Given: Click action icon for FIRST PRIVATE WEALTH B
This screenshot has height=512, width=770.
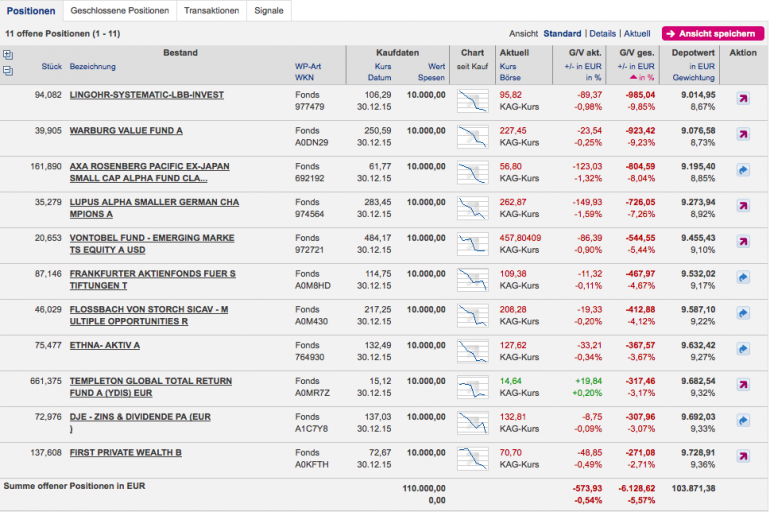Looking at the screenshot, I should coord(743,456).
